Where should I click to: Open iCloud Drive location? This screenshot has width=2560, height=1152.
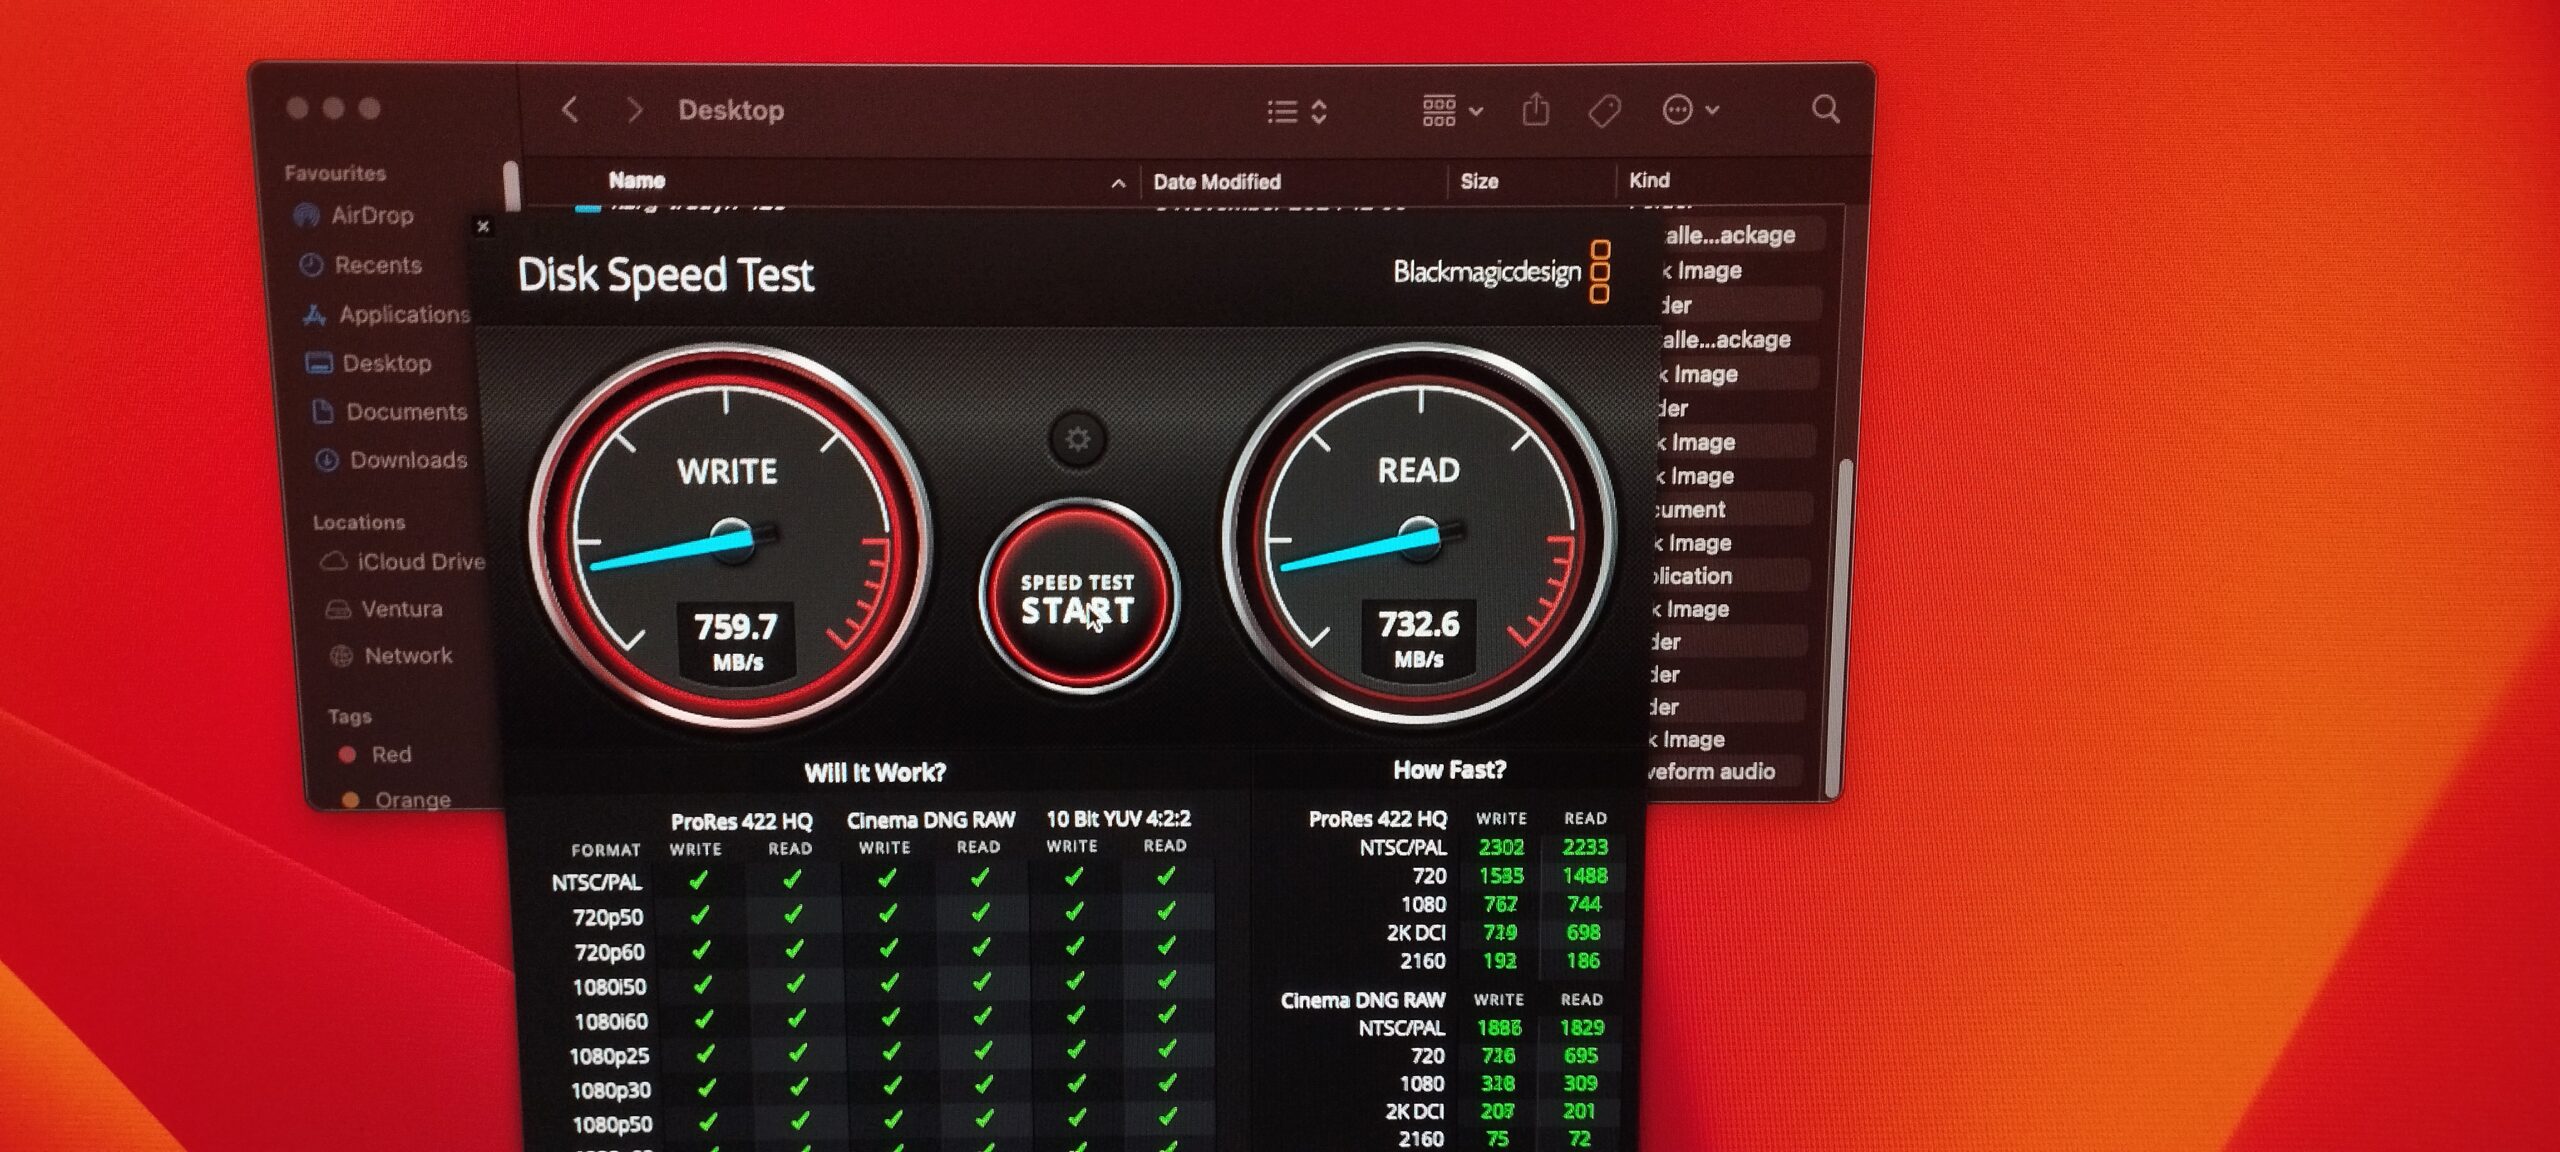[420, 562]
